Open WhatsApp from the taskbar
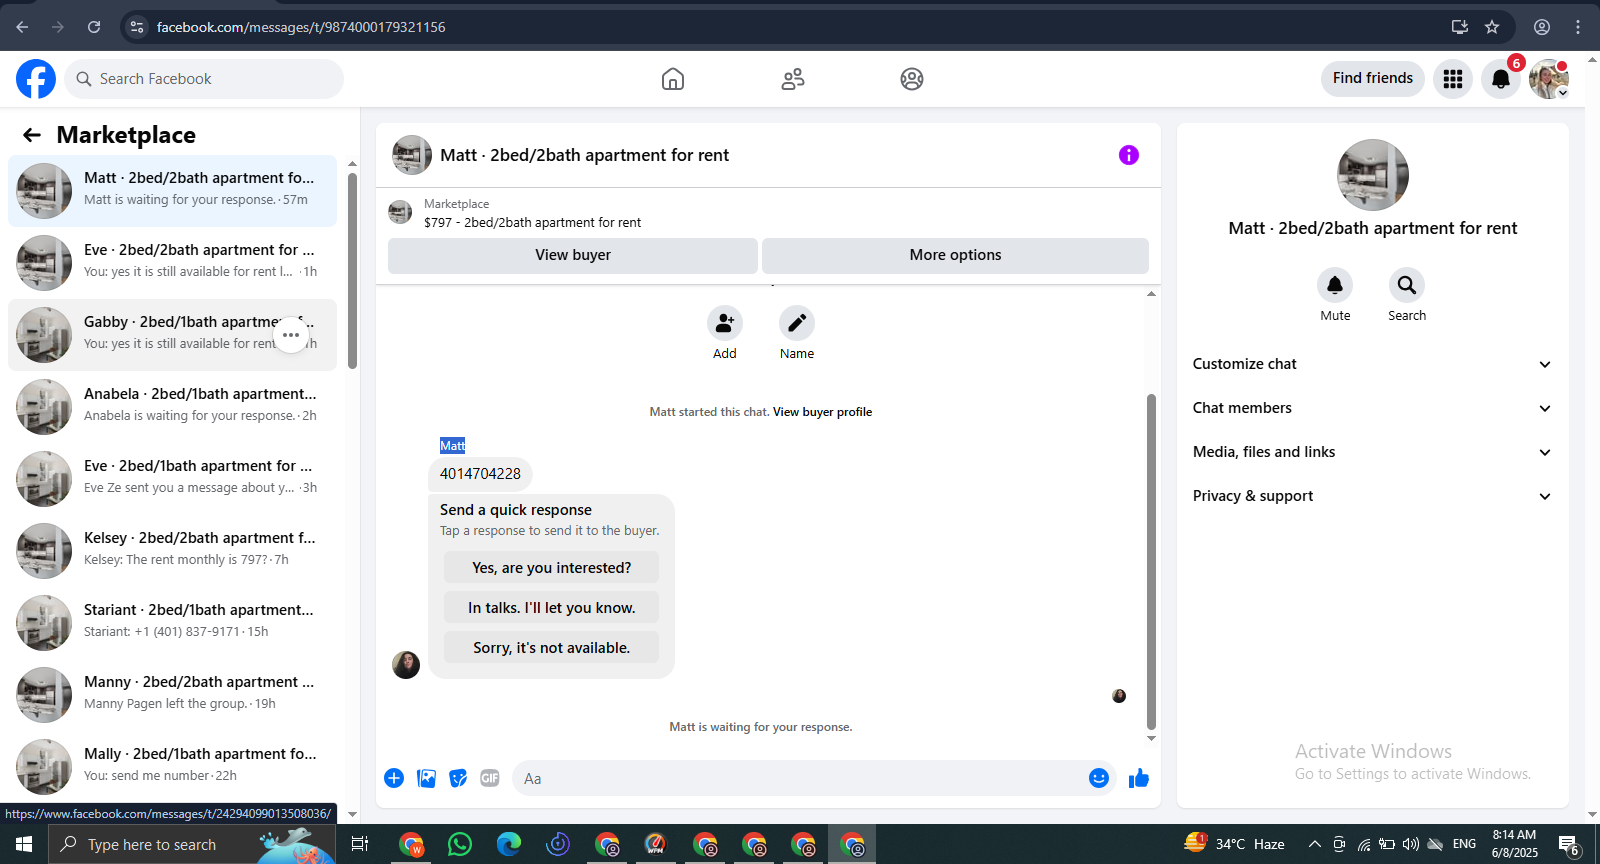 pos(460,844)
